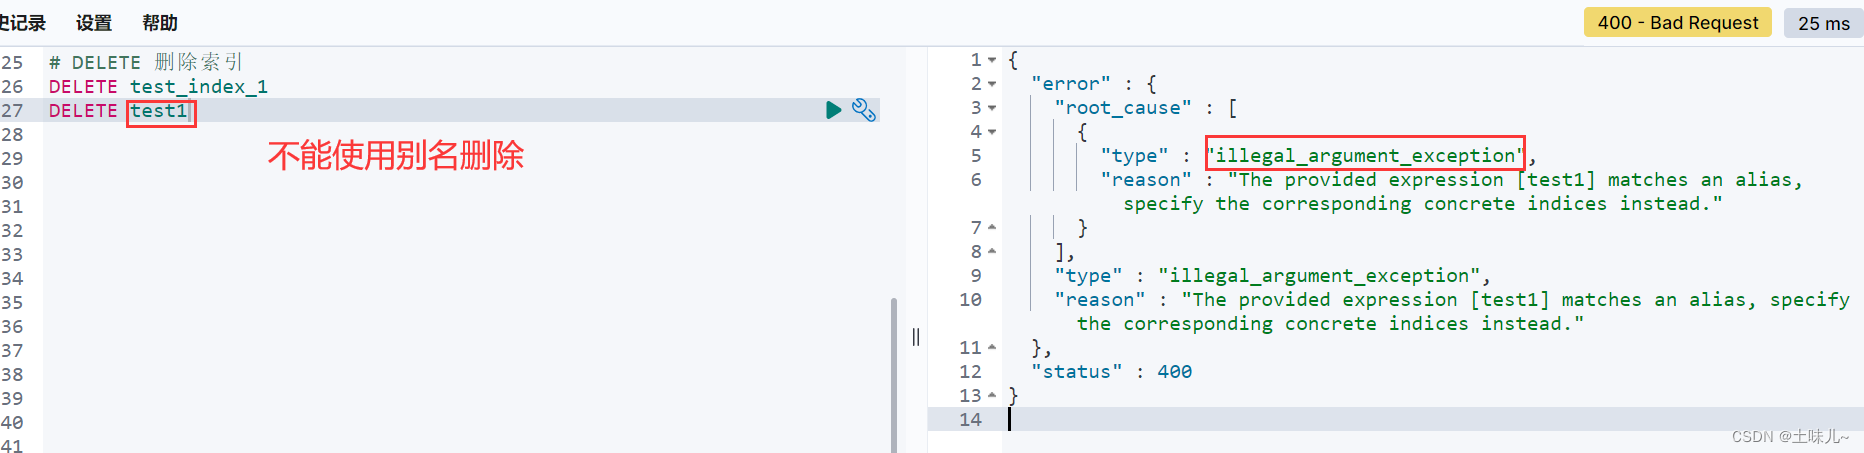Click the "status" key on response line 12
The width and height of the screenshot is (1864, 453).
point(1077,372)
